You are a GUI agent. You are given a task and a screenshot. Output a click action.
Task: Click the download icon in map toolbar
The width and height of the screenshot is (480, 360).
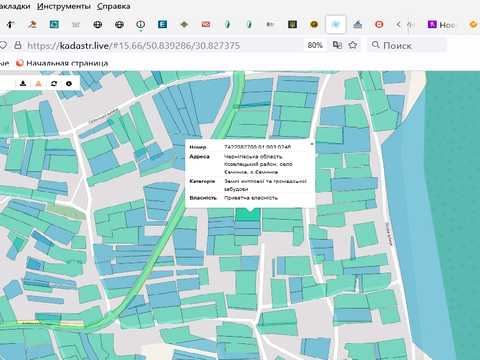pos(23,84)
